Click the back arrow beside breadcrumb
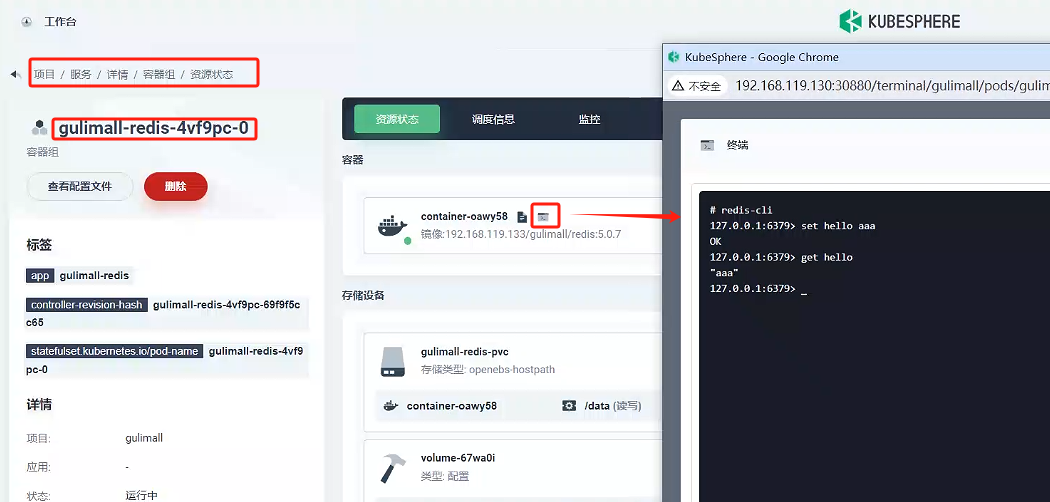This screenshot has height=502, width=1050. tap(15, 74)
